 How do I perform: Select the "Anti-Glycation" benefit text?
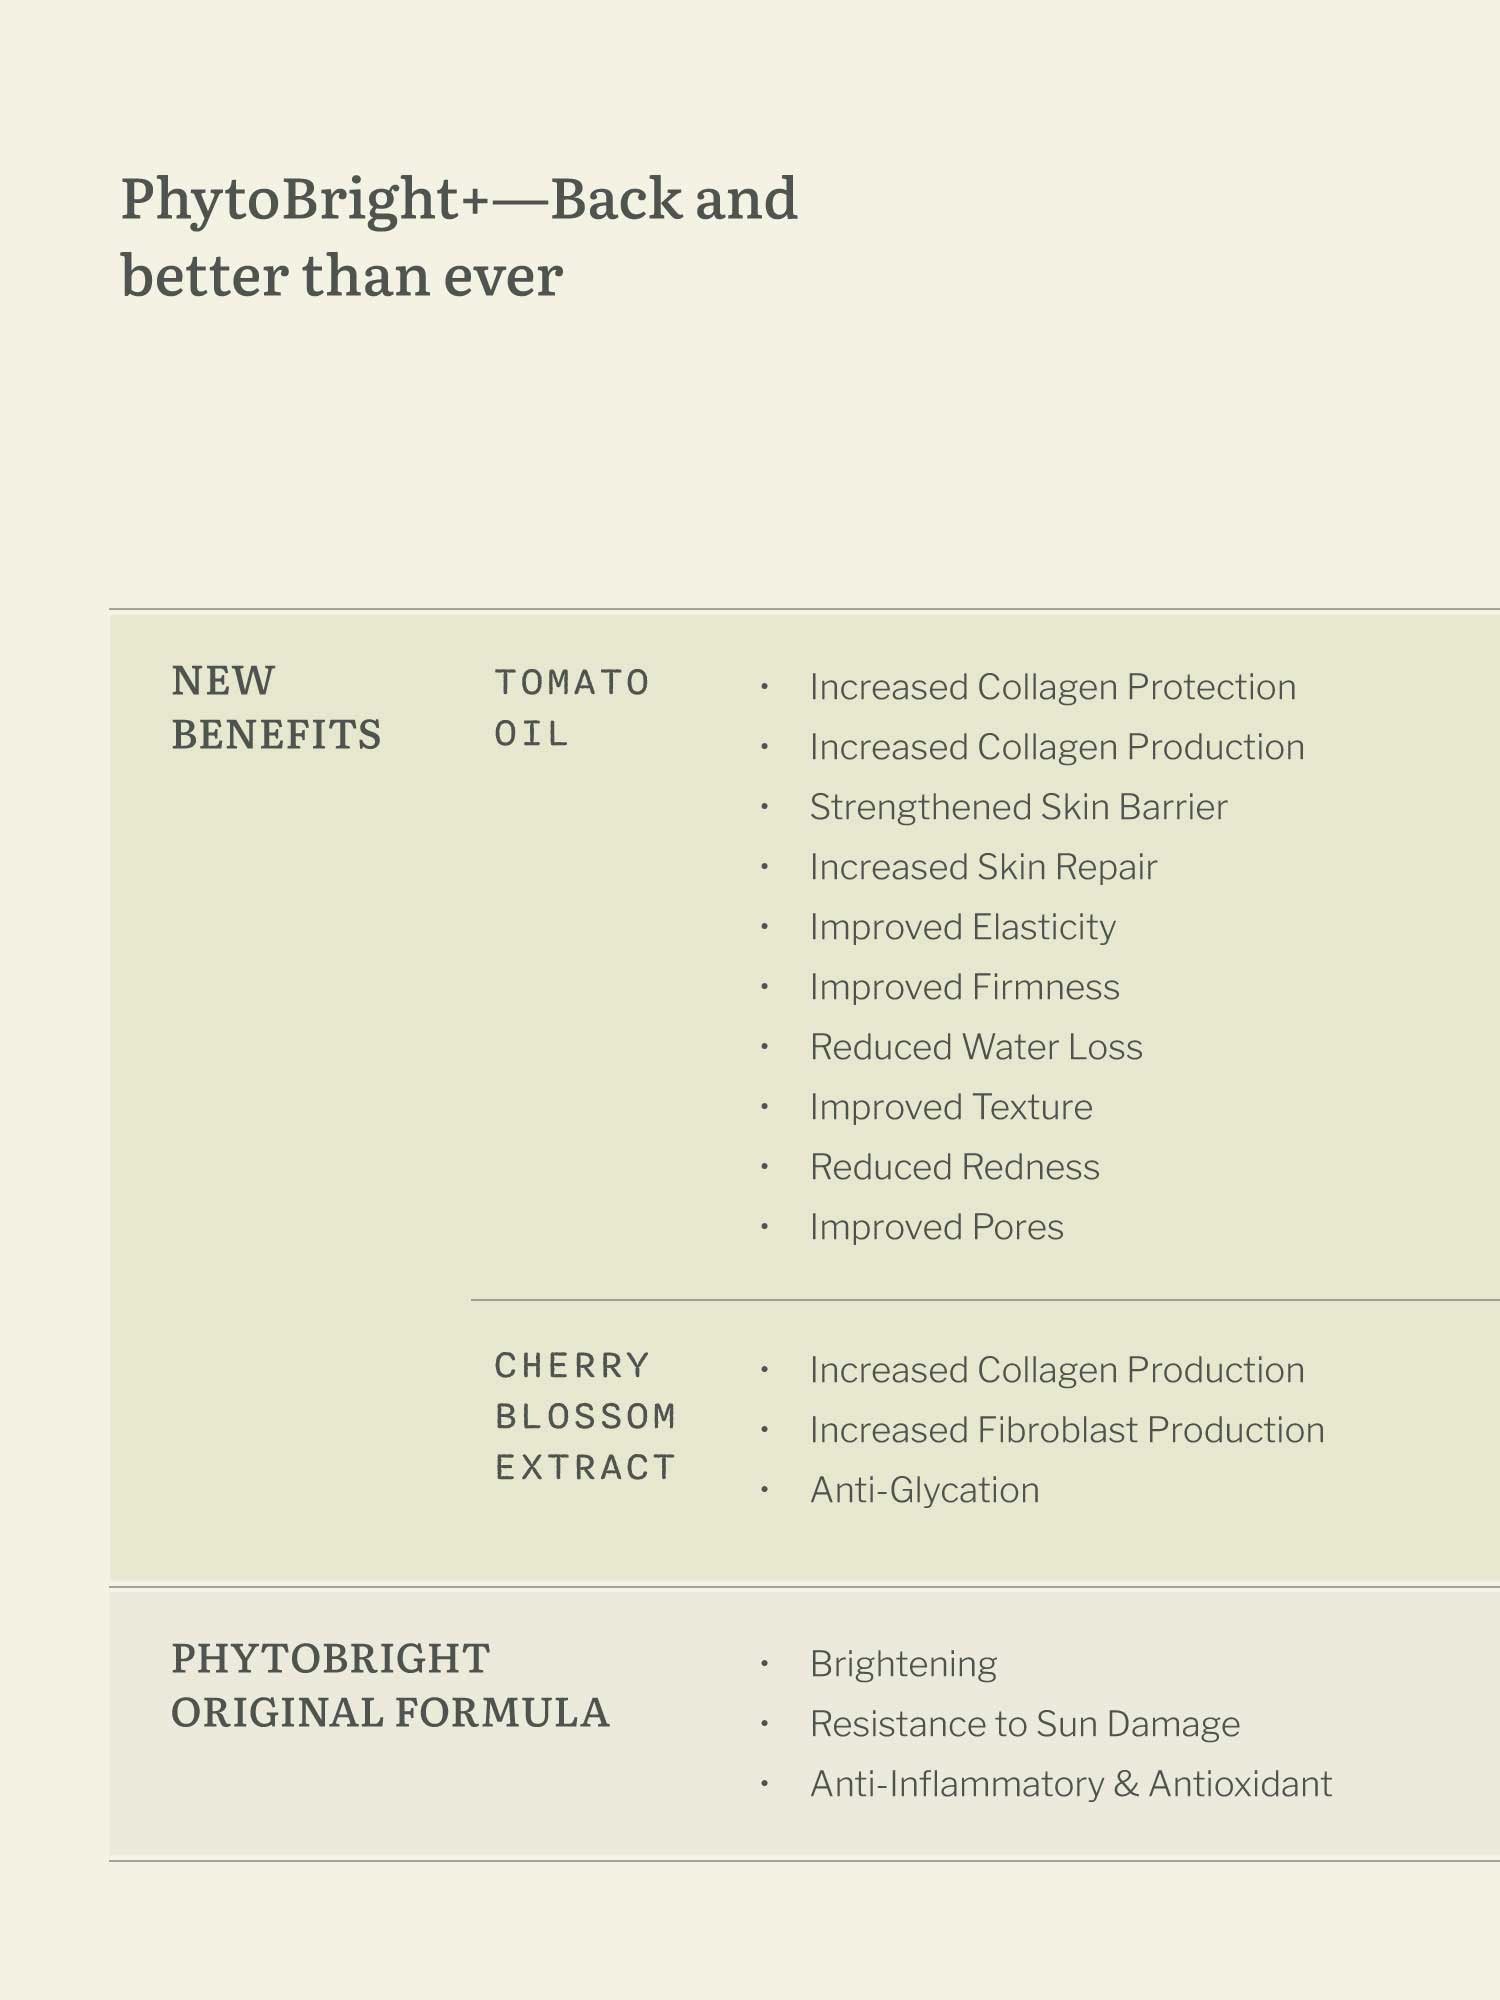pyautogui.click(x=924, y=1491)
